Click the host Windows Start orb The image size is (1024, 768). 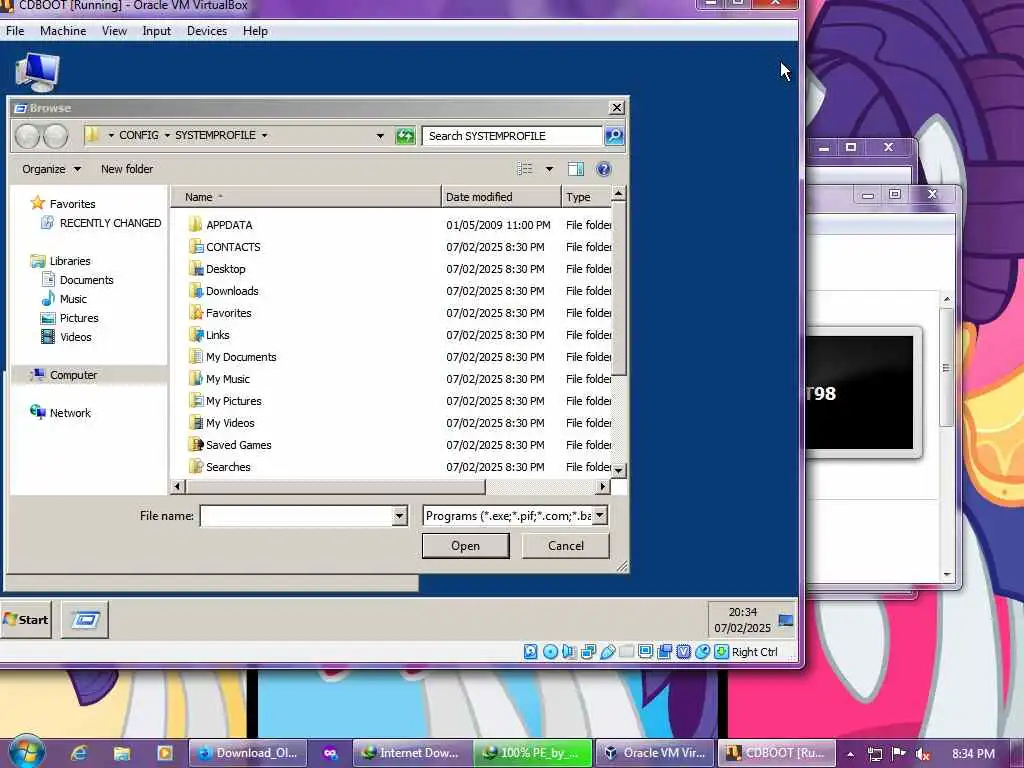tap(26, 752)
